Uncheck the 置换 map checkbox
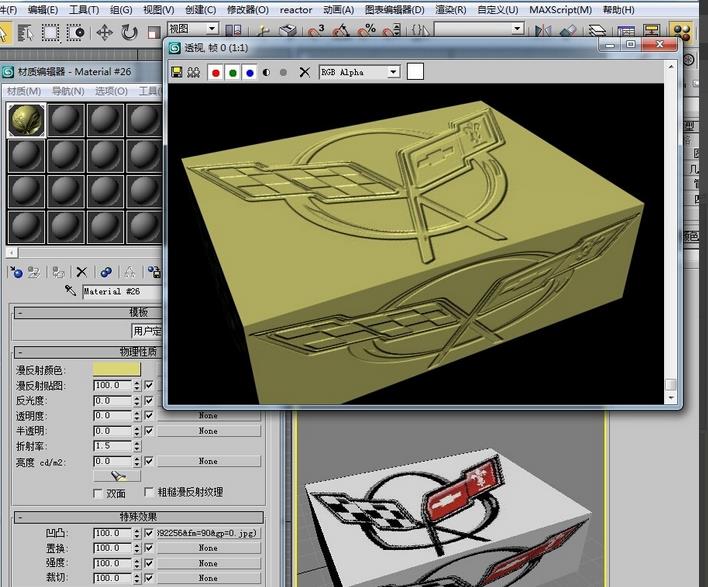 (x=149, y=548)
